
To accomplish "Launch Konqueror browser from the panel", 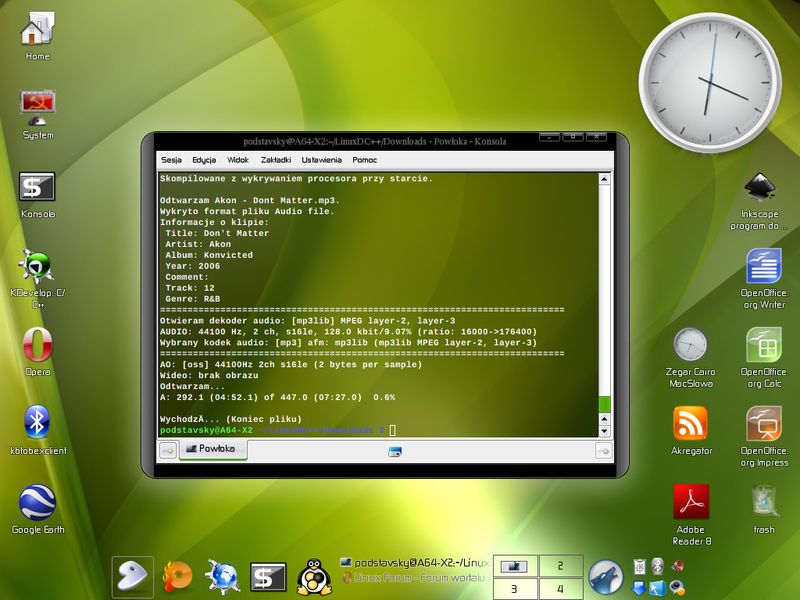I will (x=222, y=578).
